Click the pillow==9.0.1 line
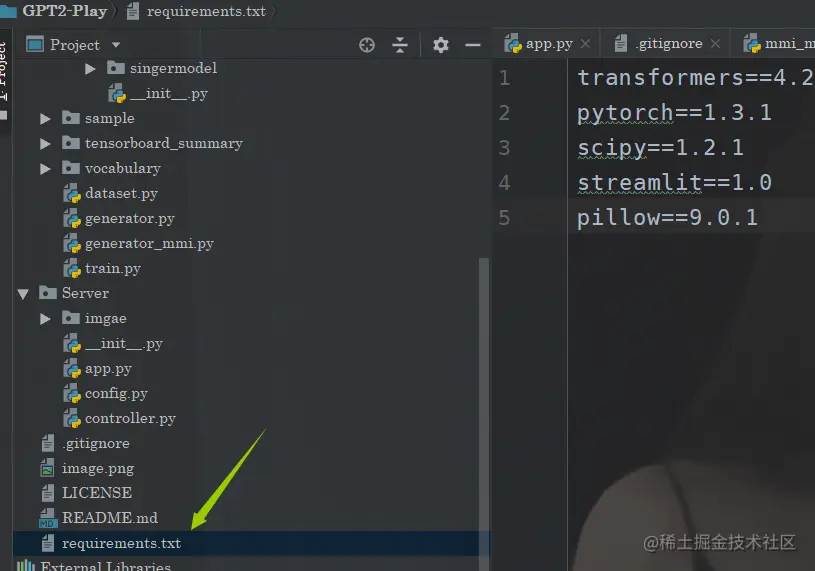The image size is (815, 571). pos(667,218)
